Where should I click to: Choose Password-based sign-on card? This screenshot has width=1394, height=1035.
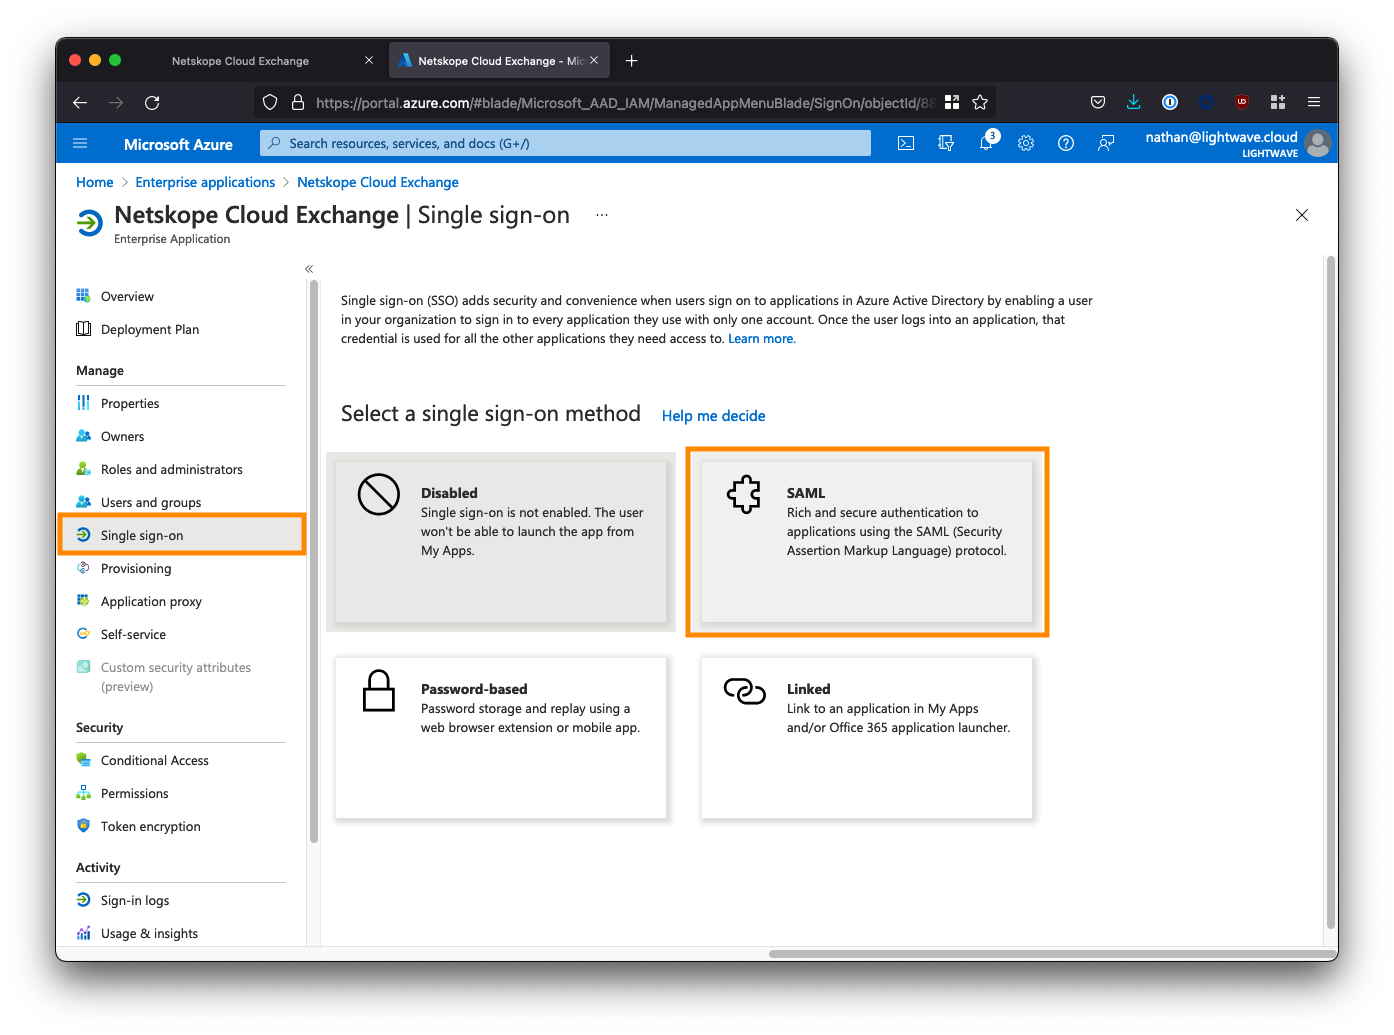(500, 737)
